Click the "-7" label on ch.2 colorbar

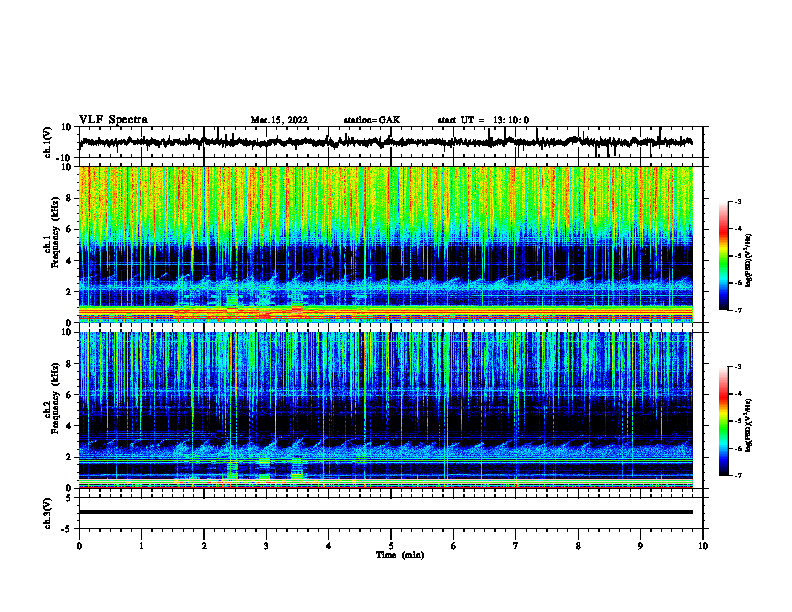[738, 475]
